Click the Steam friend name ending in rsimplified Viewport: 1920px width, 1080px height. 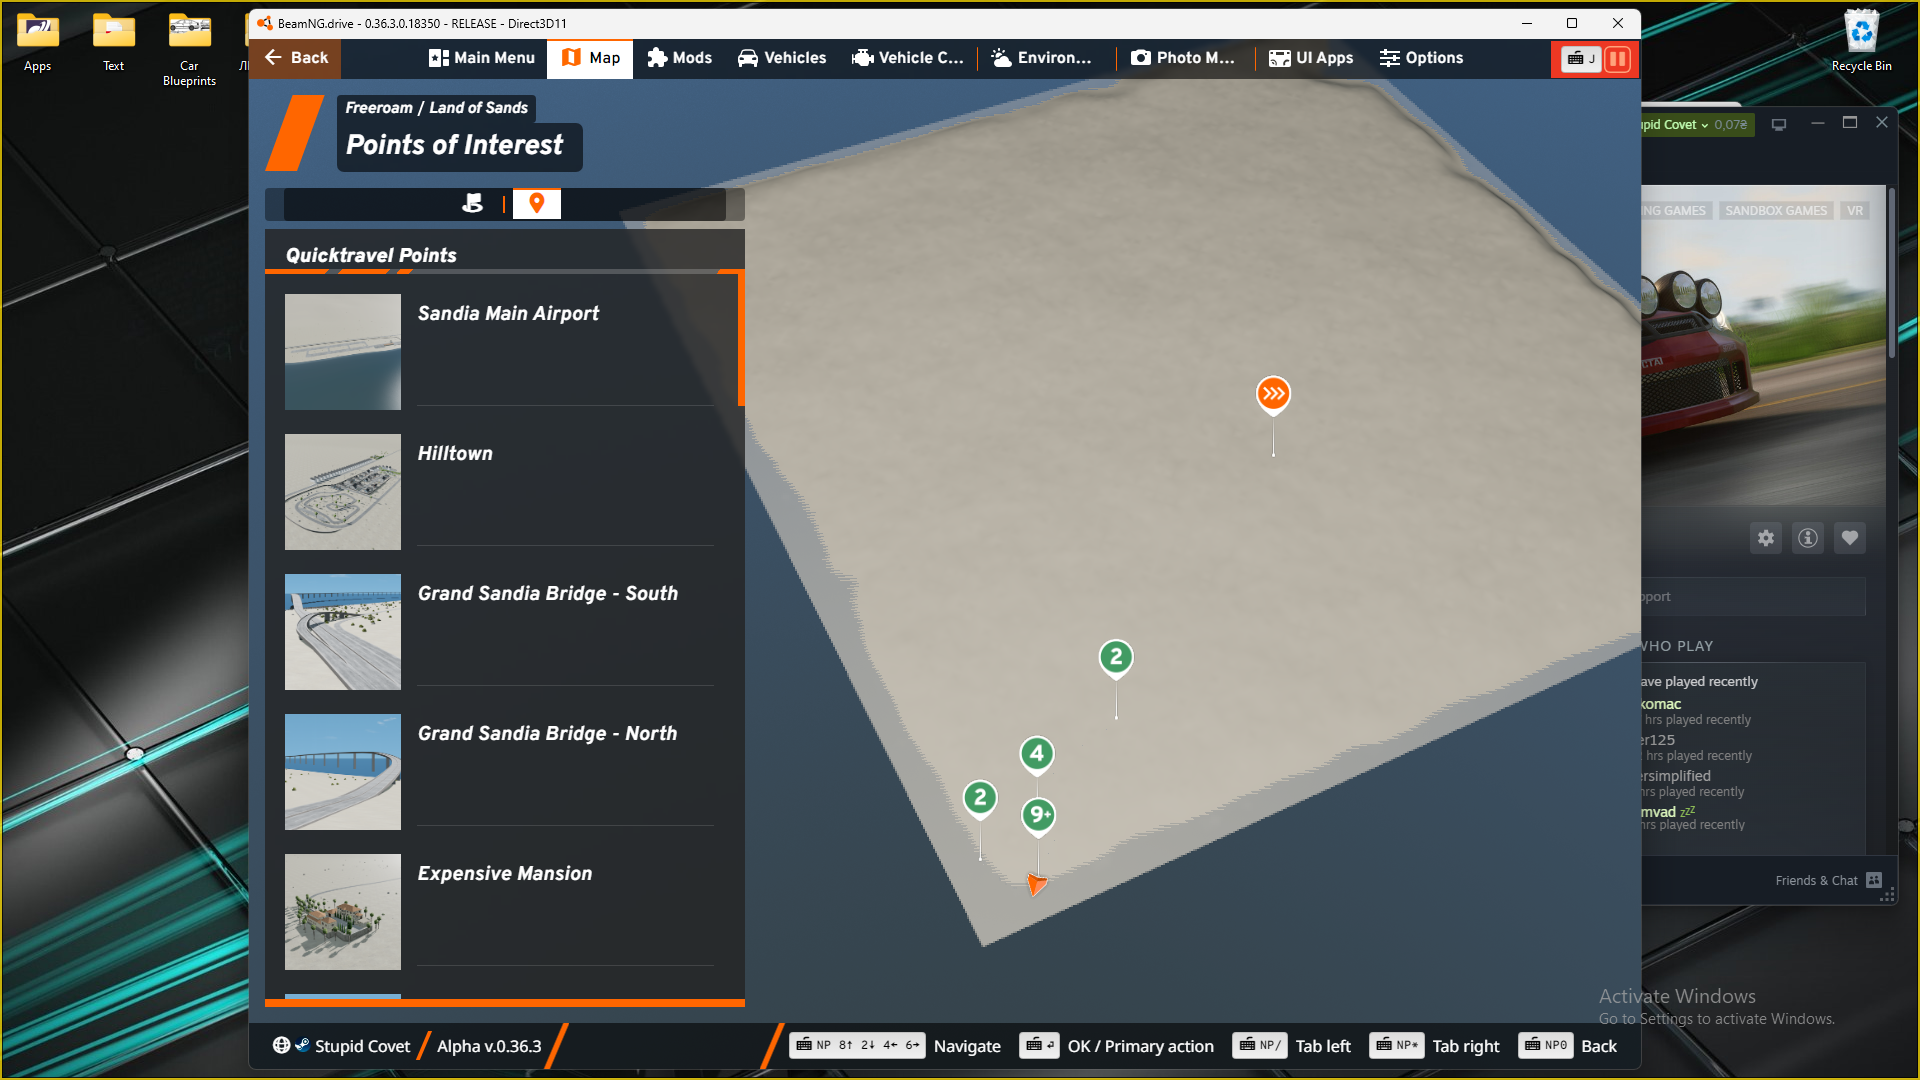pyautogui.click(x=1676, y=776)
